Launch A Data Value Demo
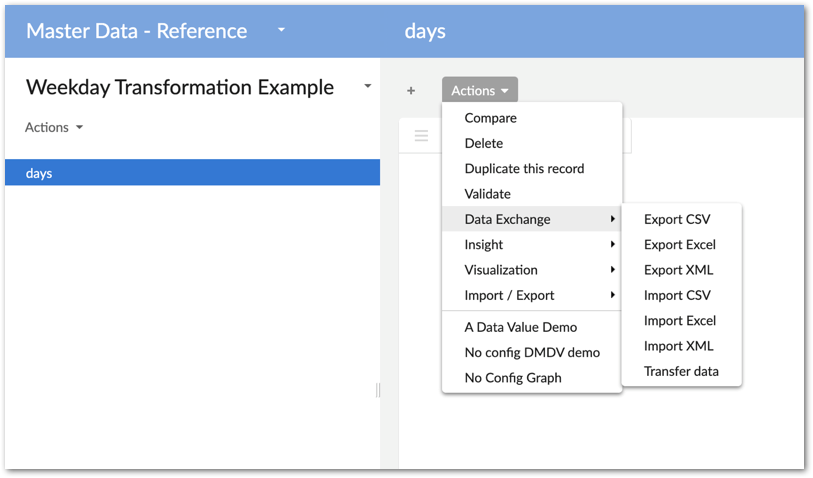Image resolution: width=813 pixels, height=478 pixels. 521,327
